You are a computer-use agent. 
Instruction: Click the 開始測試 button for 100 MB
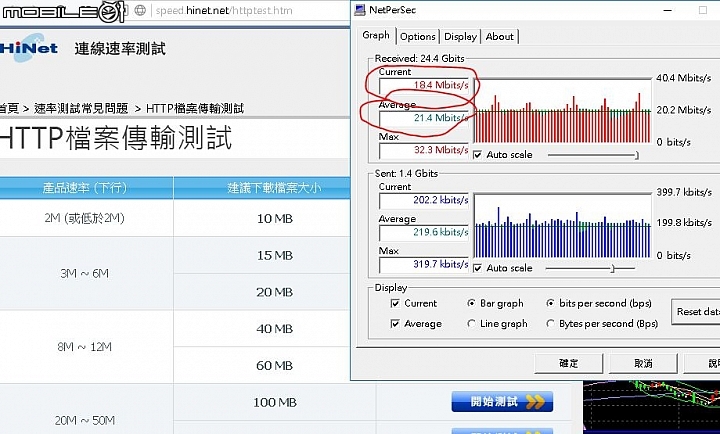click(x=502, y=402)
